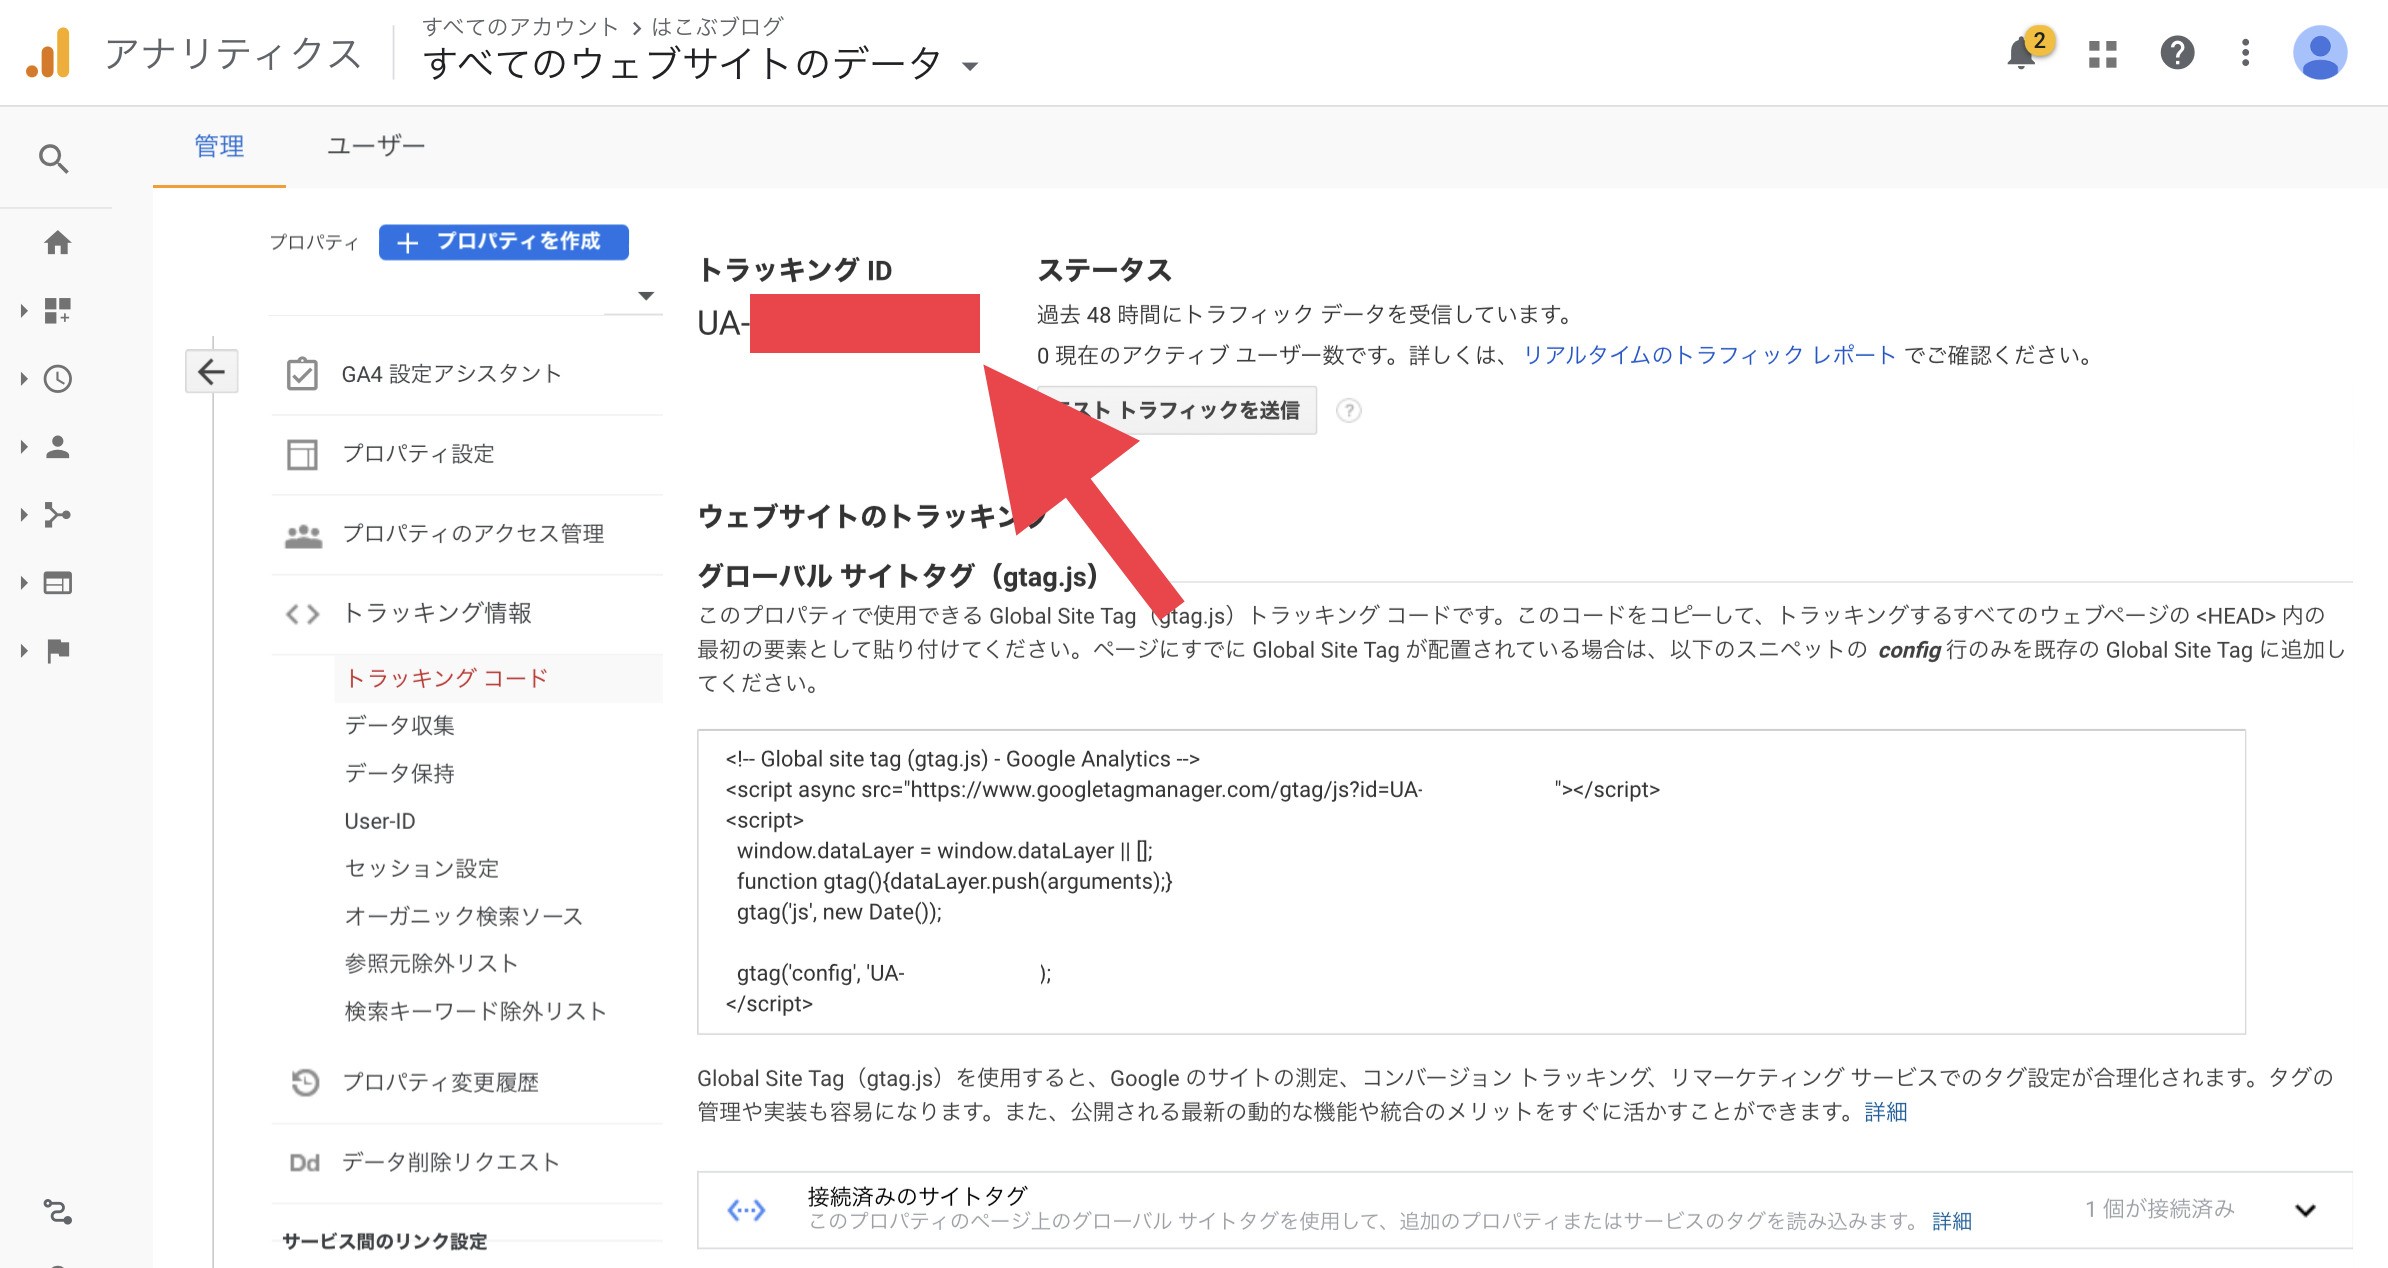Click 詳細 link in connected site tags row
This screenshot has width=2388, height=1268.
(x=1952, y=1221)
